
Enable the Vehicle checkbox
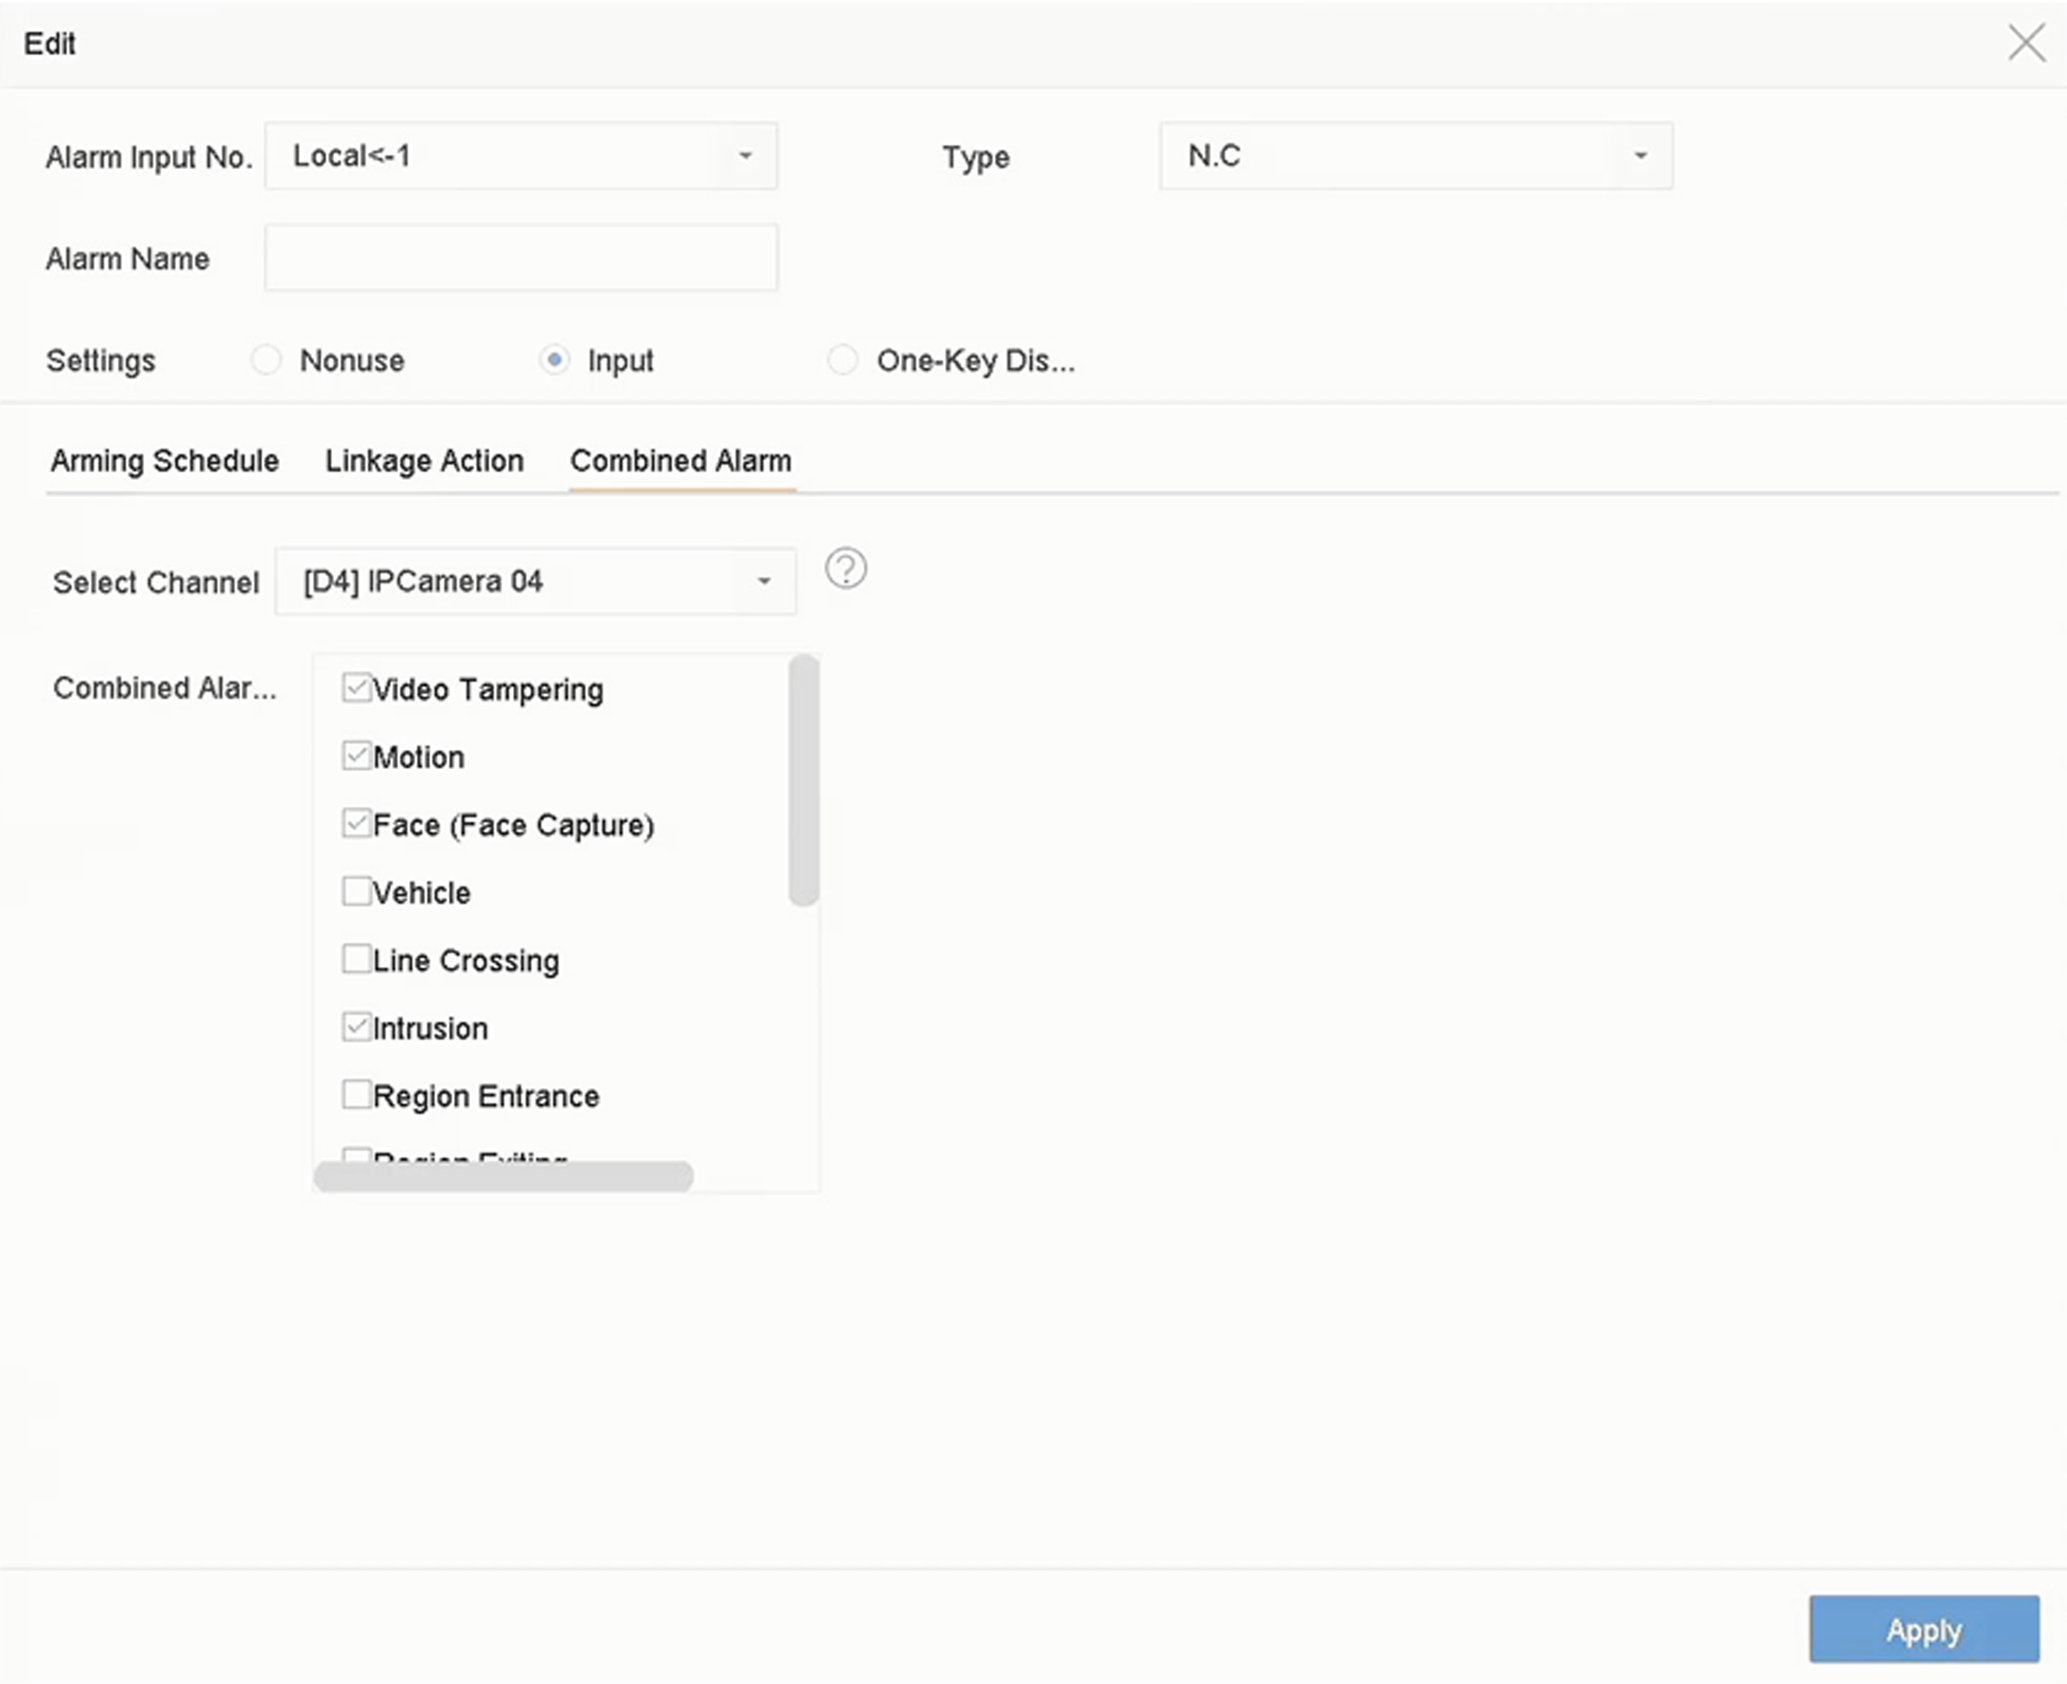pos(357,891)
